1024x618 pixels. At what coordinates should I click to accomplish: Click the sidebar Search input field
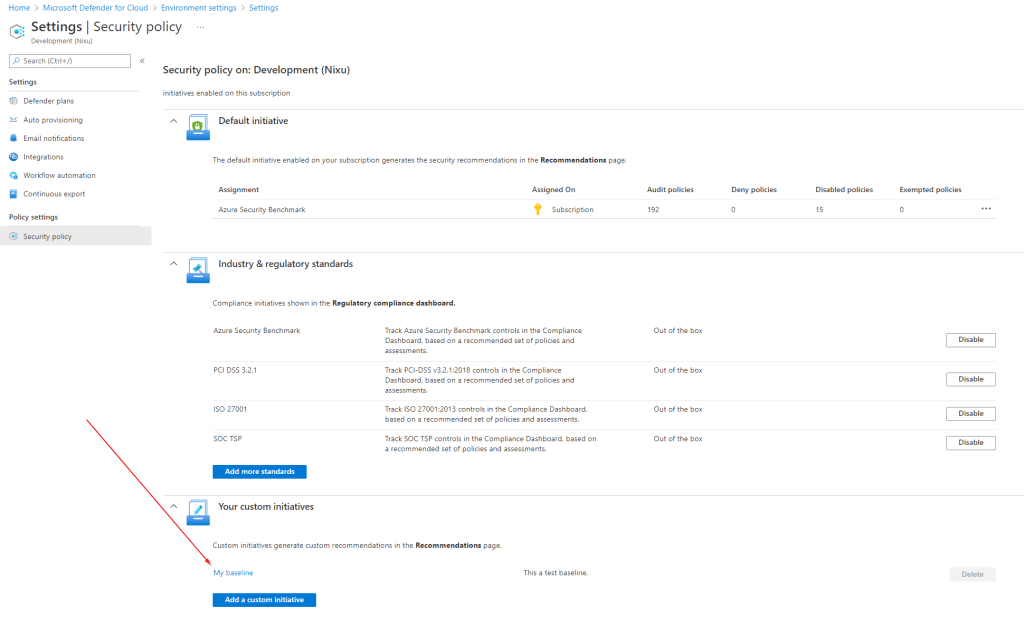[x=70, y=61]
